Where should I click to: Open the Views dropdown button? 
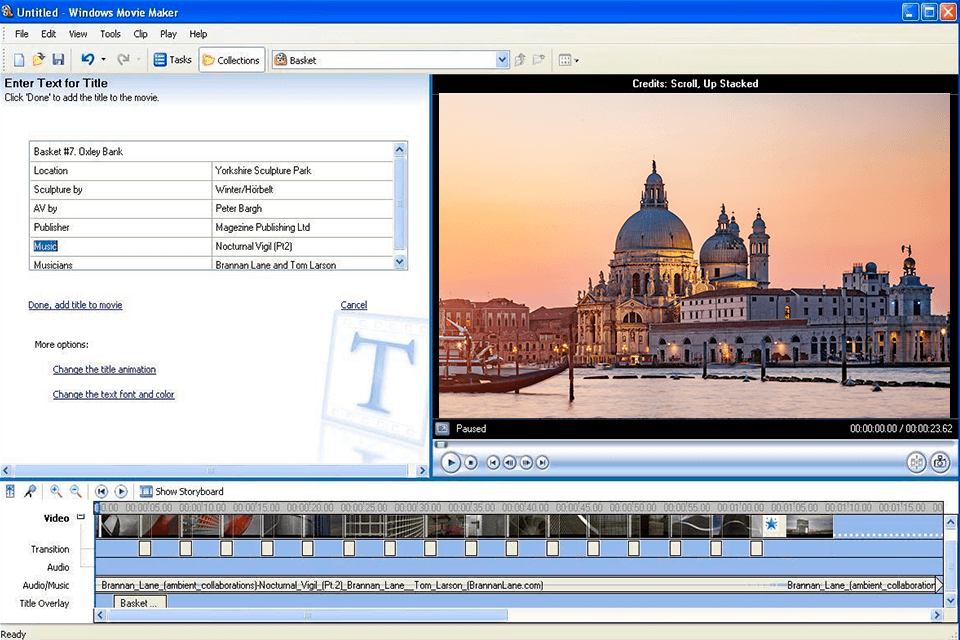[x=569, y=60]
